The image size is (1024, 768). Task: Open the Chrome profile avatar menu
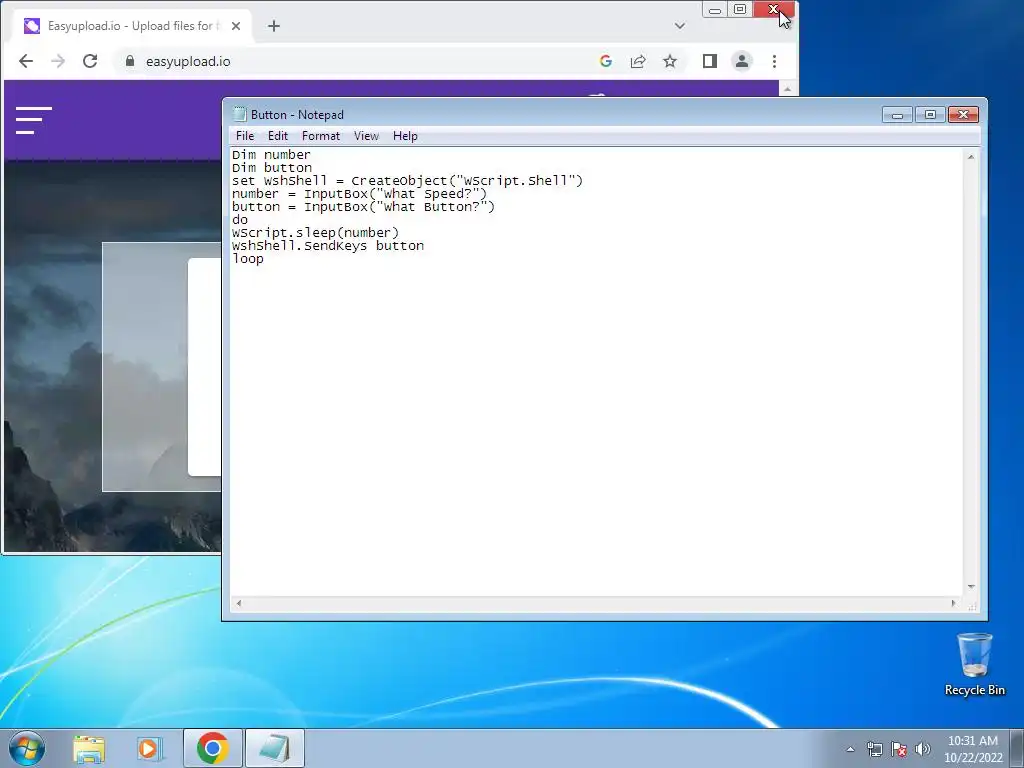point(742,61)
